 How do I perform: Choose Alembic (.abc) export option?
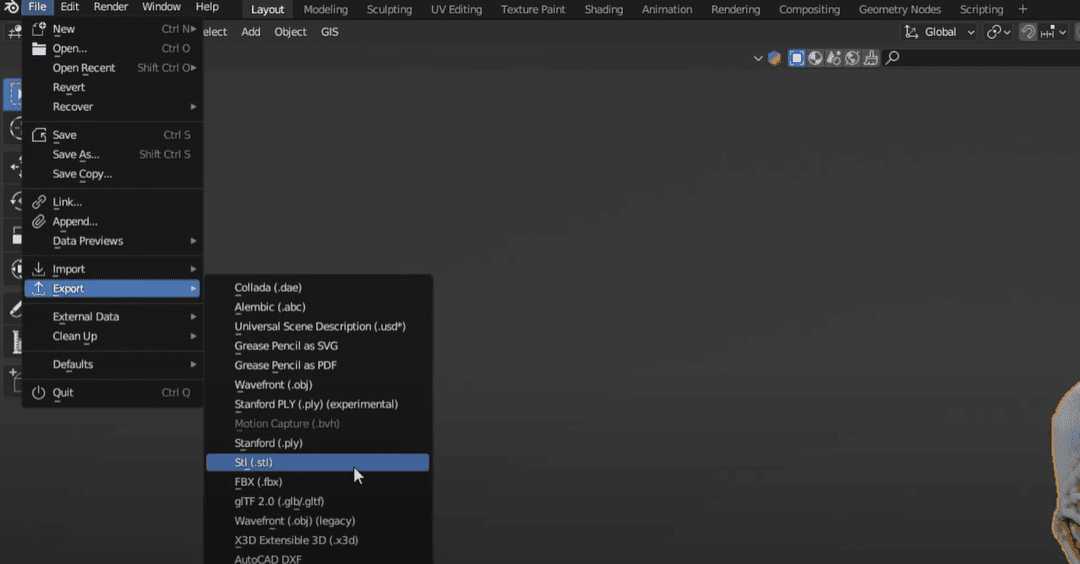(318, 307)
